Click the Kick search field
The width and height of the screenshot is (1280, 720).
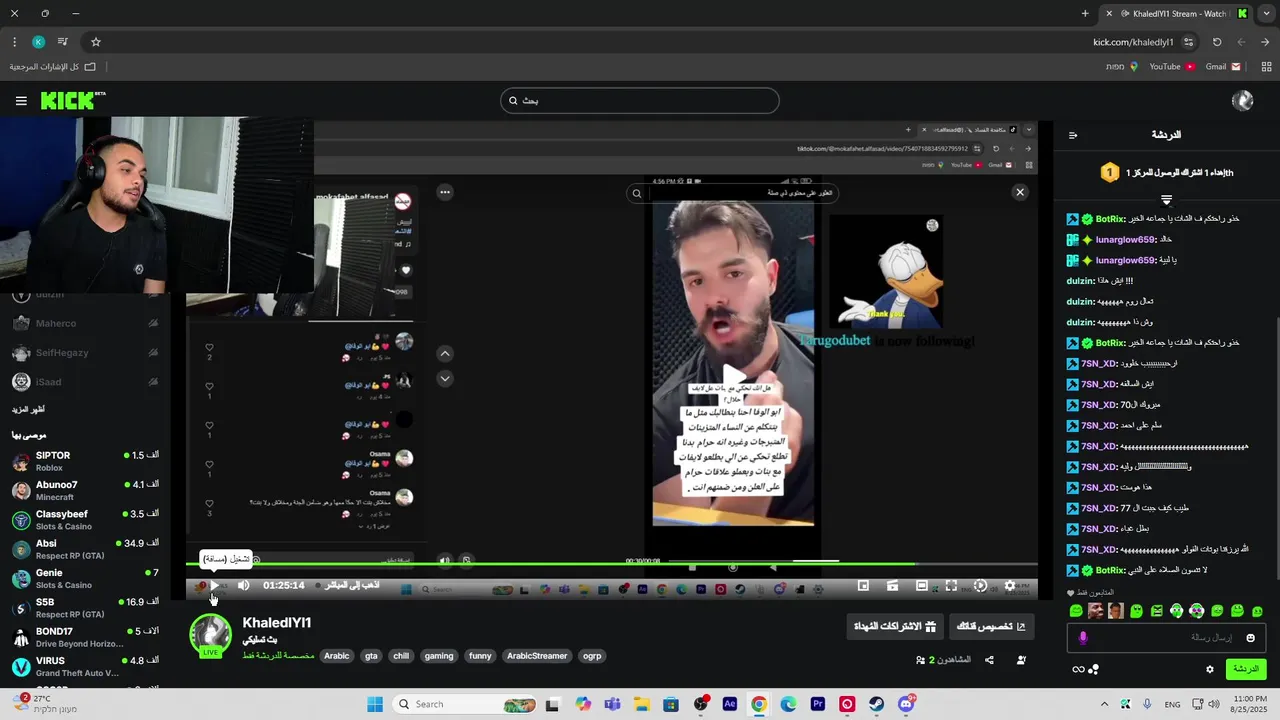point(640,100)
